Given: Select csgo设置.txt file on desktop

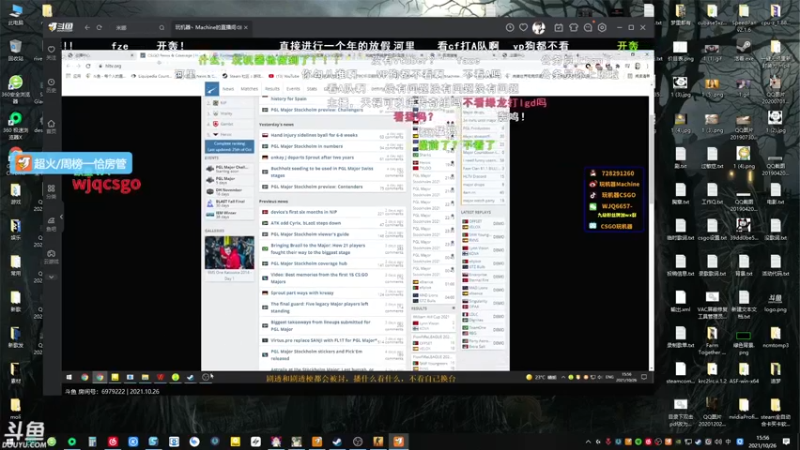Looking at the screenshot, I should (712, 230).
